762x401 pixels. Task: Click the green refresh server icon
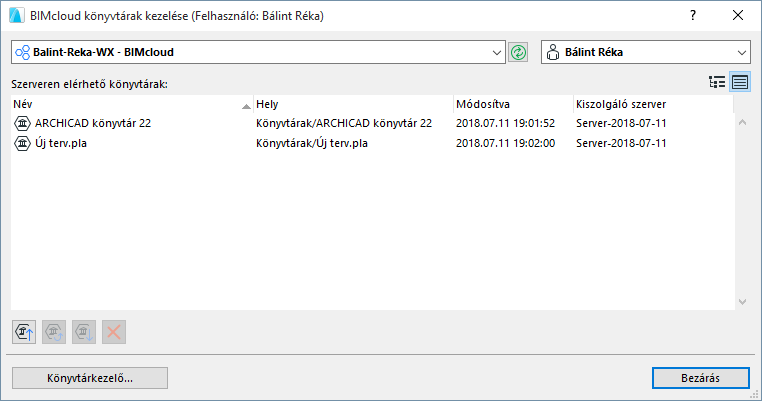click(518, 52)
